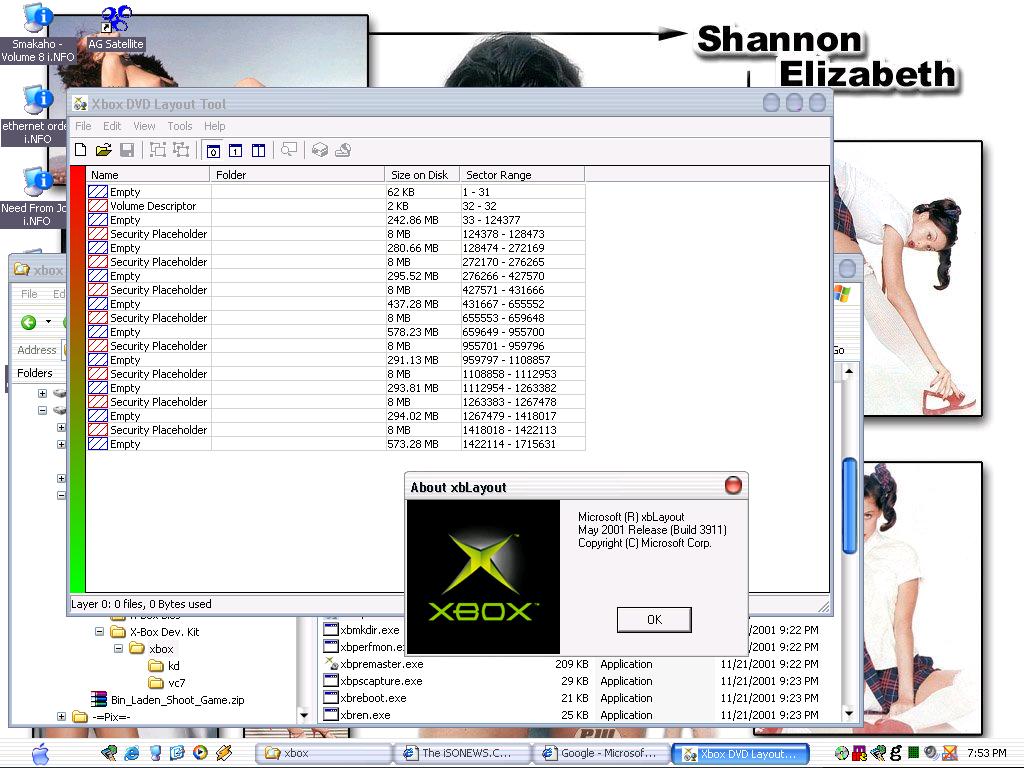Collapse the xbox folder in the tree
This screenshot has height=768, width=1024.
[x=118, y=648]
